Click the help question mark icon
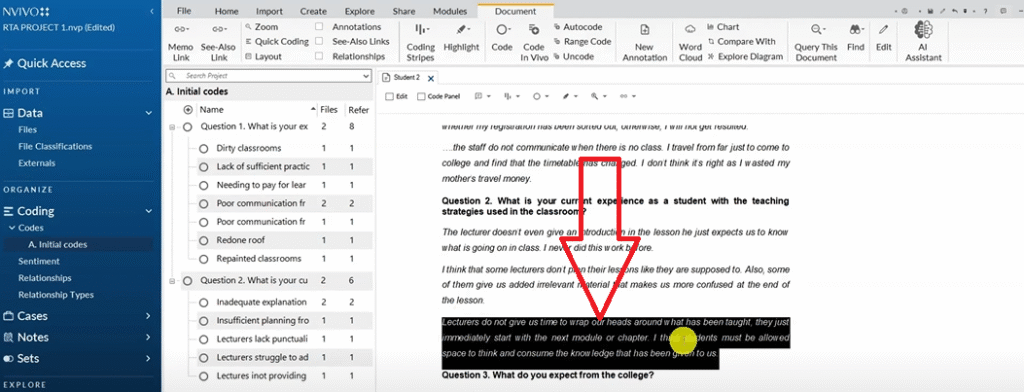Image resolution: width=1024 pixels, height=392 pixels. tap(985, 11)
